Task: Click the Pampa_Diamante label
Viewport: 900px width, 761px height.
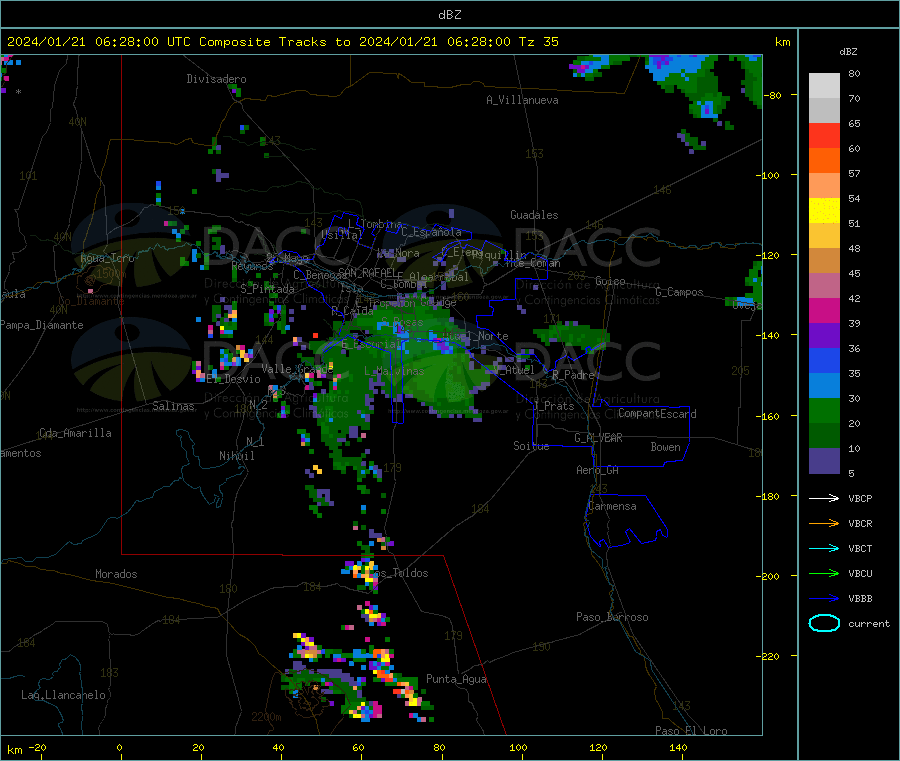Action: [42, 325]
